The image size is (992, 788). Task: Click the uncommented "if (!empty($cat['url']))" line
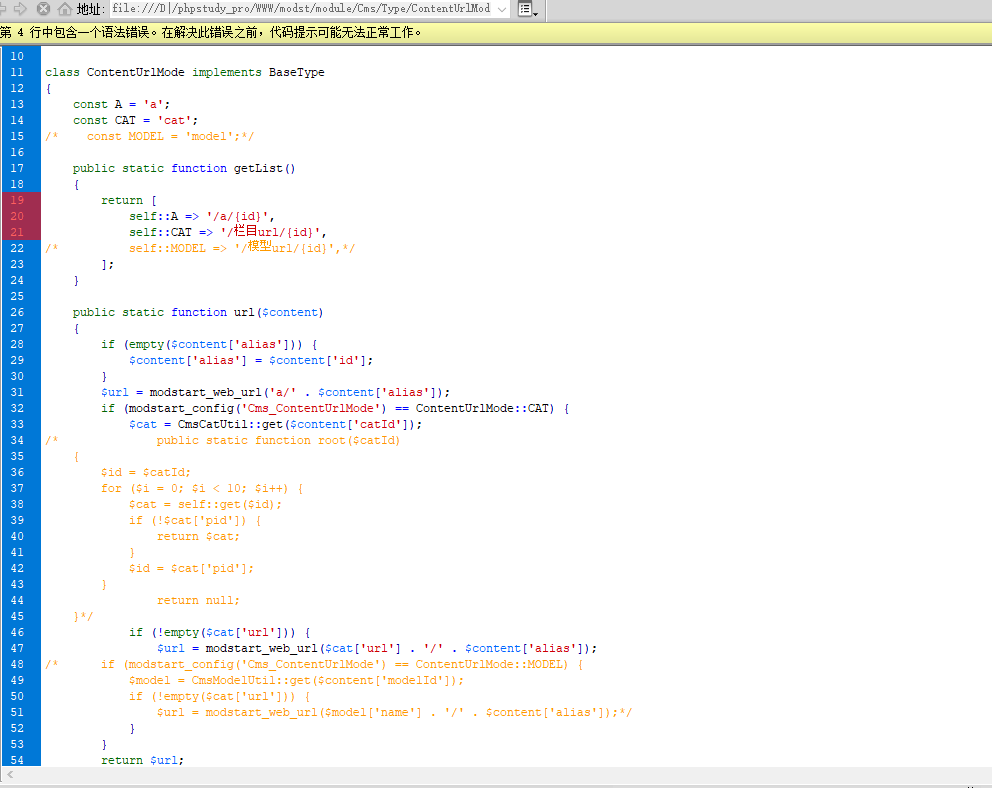point(220,632)
